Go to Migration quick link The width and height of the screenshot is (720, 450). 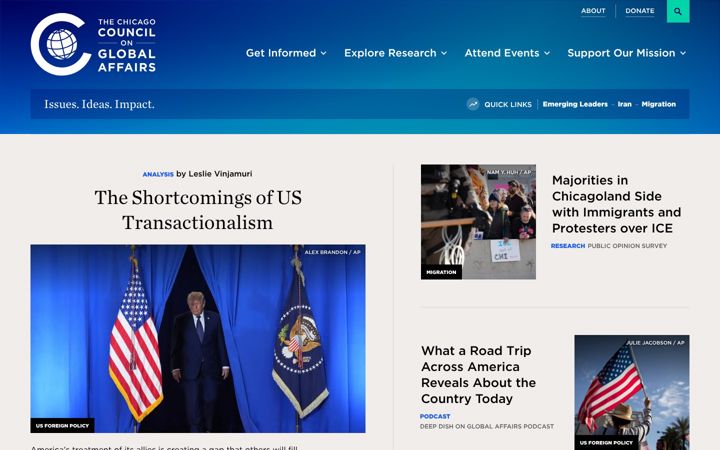658,104
